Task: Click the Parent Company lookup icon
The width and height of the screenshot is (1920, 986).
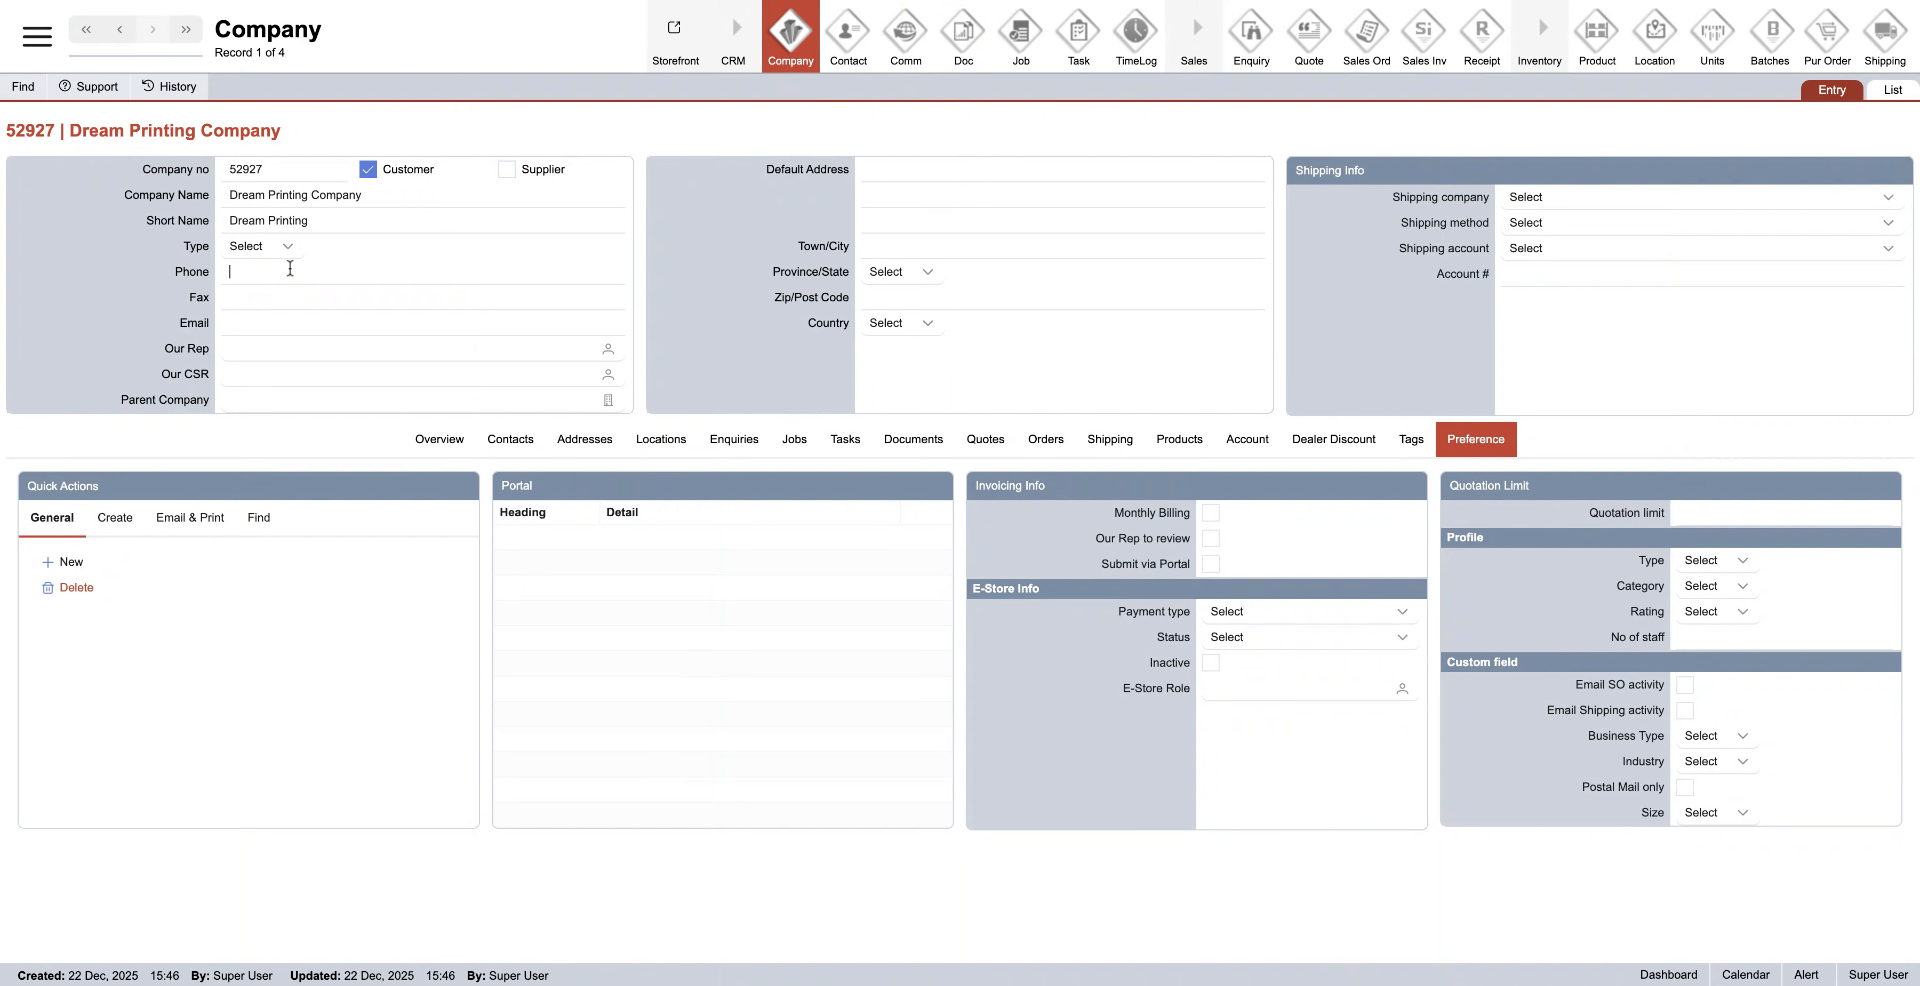Action: tap(608, 400)
